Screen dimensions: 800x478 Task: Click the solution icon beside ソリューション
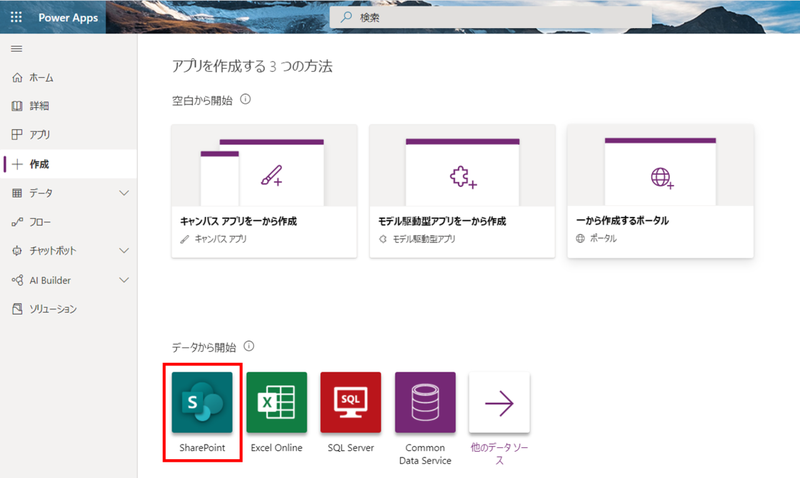[x=17, y=309]
